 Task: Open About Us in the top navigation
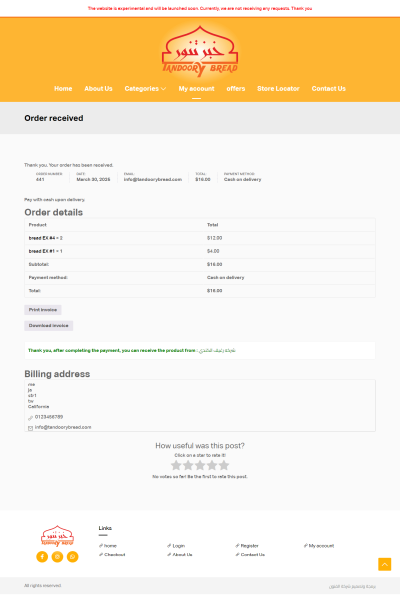(98, 88)
